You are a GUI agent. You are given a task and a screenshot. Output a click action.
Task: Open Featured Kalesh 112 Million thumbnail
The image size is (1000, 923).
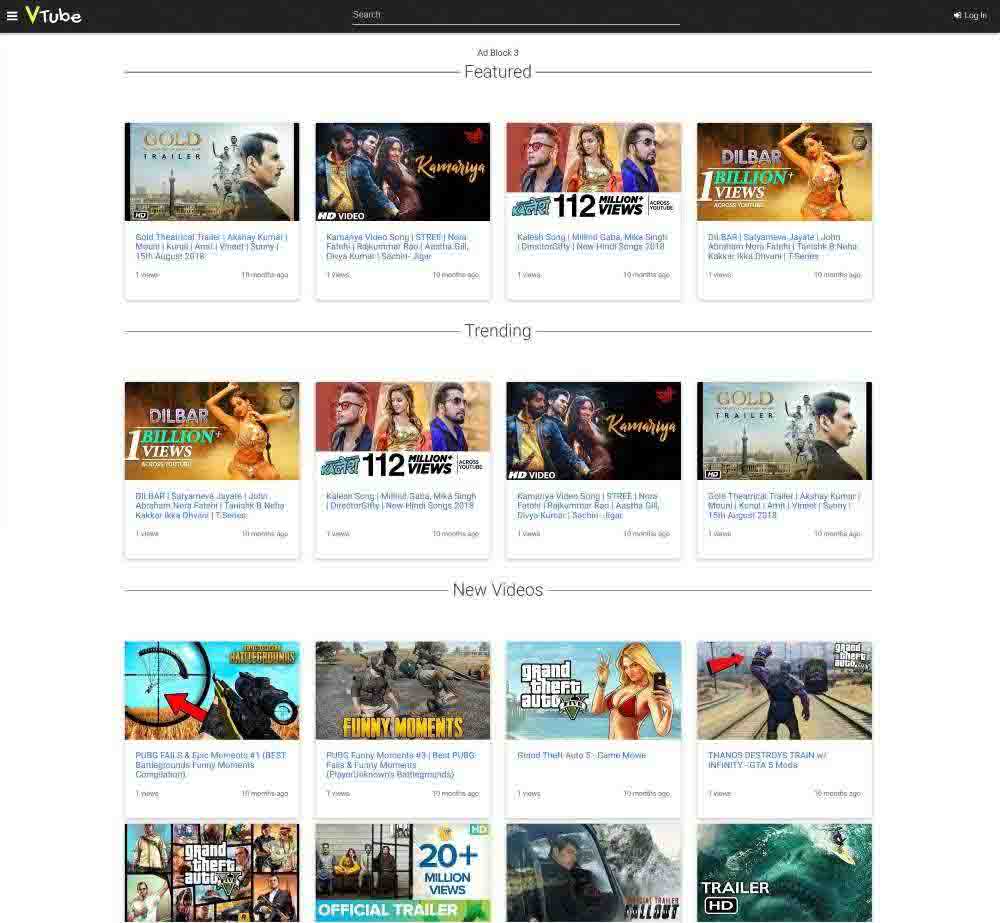[x=593, y=172]
